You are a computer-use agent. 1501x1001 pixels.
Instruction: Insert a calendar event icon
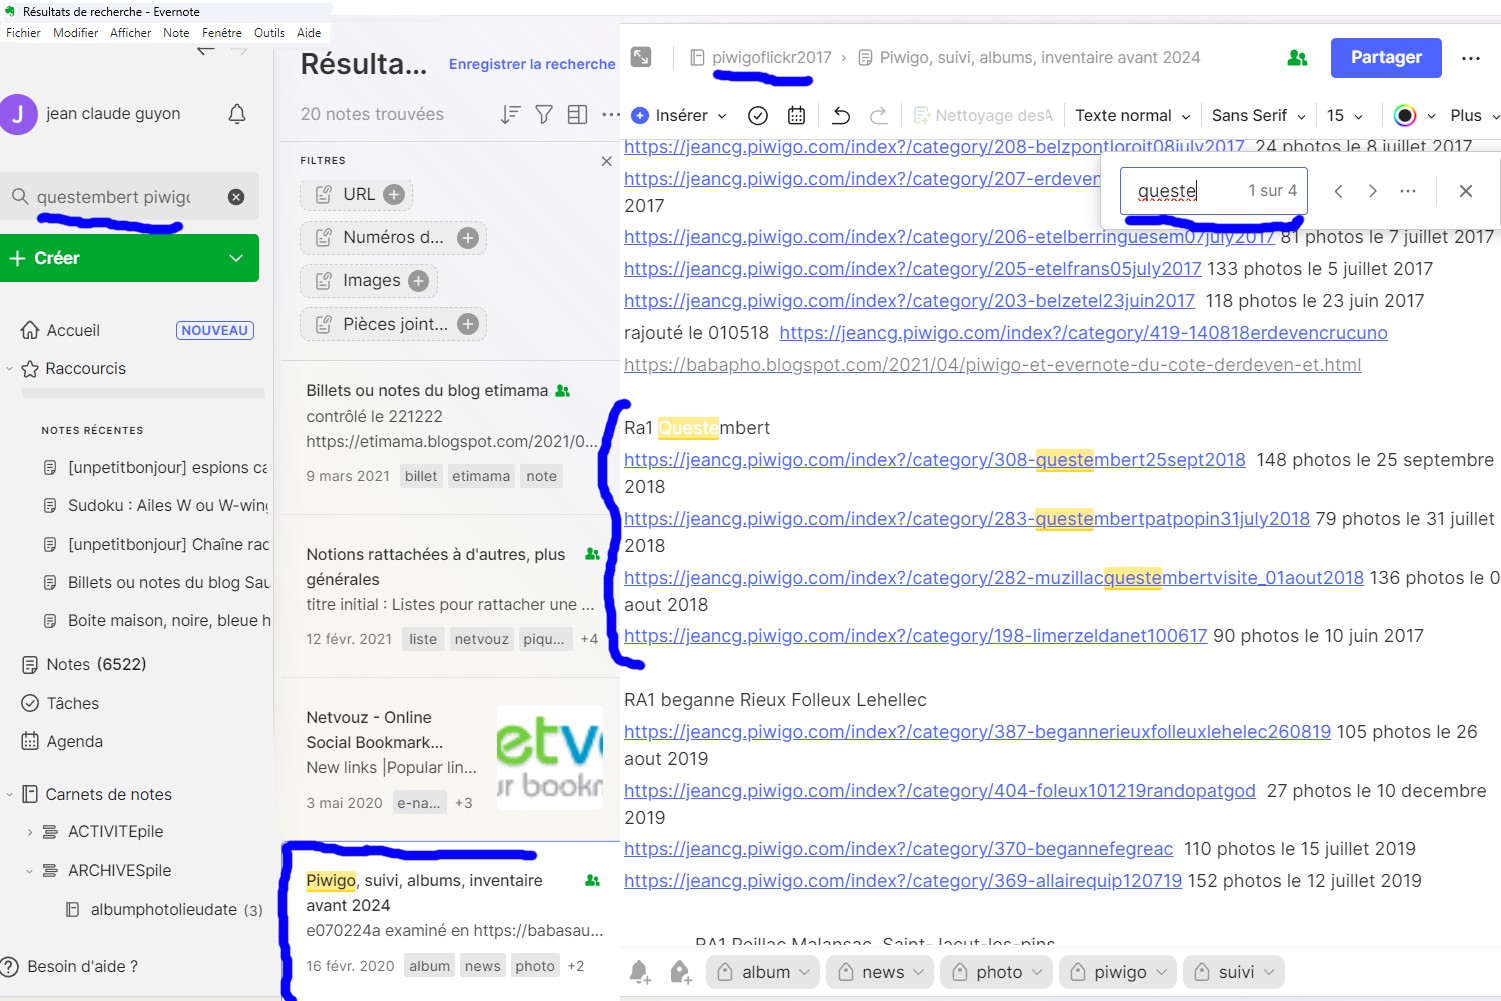click(796, 116)
